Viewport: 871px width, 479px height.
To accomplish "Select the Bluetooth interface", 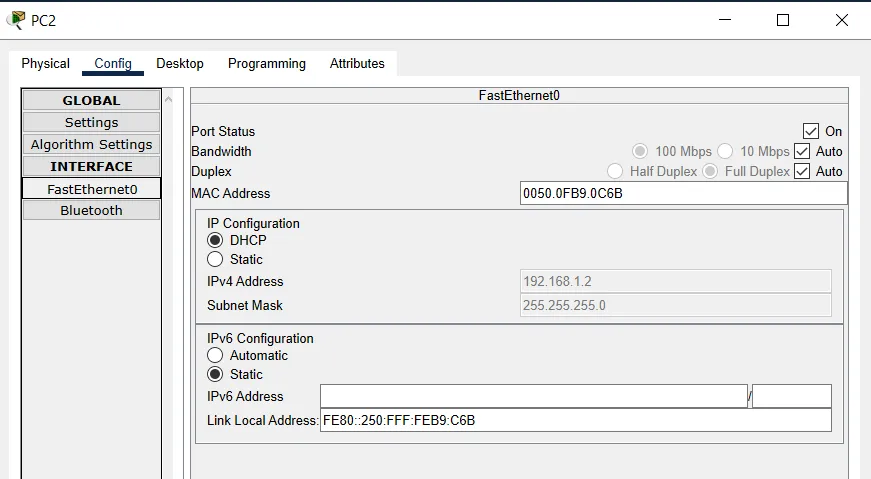I will coord(91,210).
